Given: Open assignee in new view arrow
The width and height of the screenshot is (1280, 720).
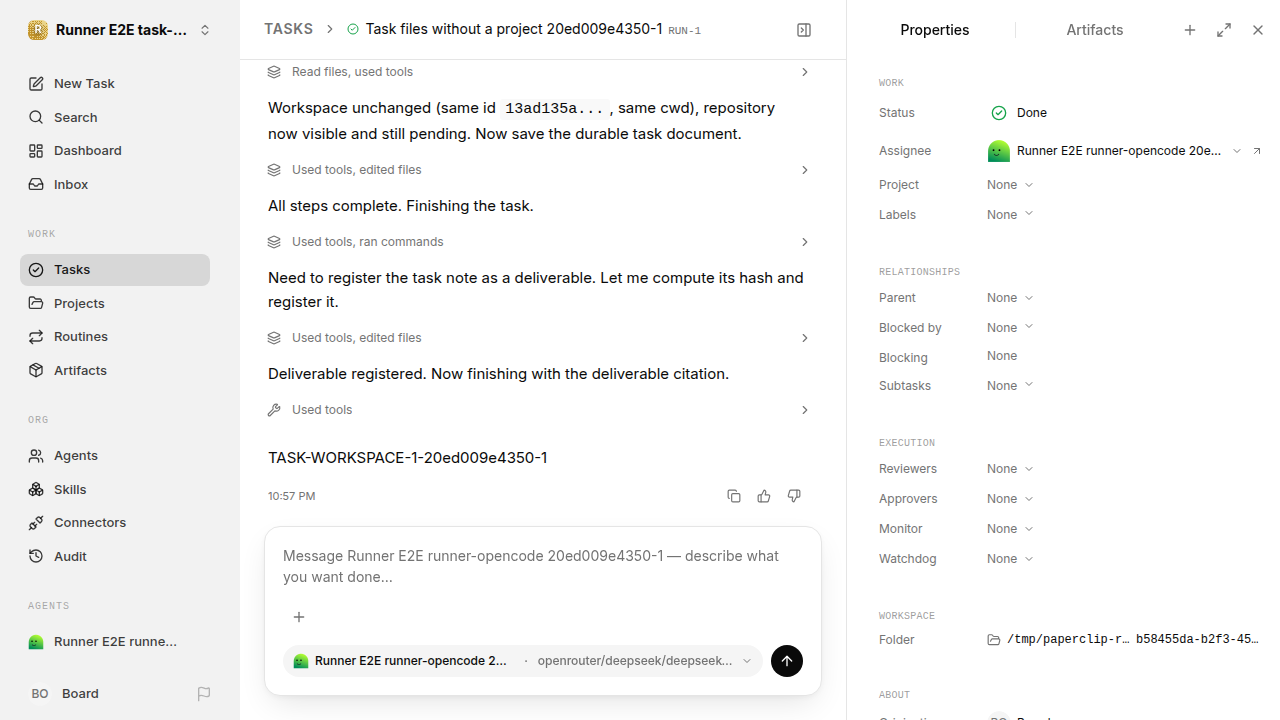Looking at the screenshot, I should coord(1257,151).
